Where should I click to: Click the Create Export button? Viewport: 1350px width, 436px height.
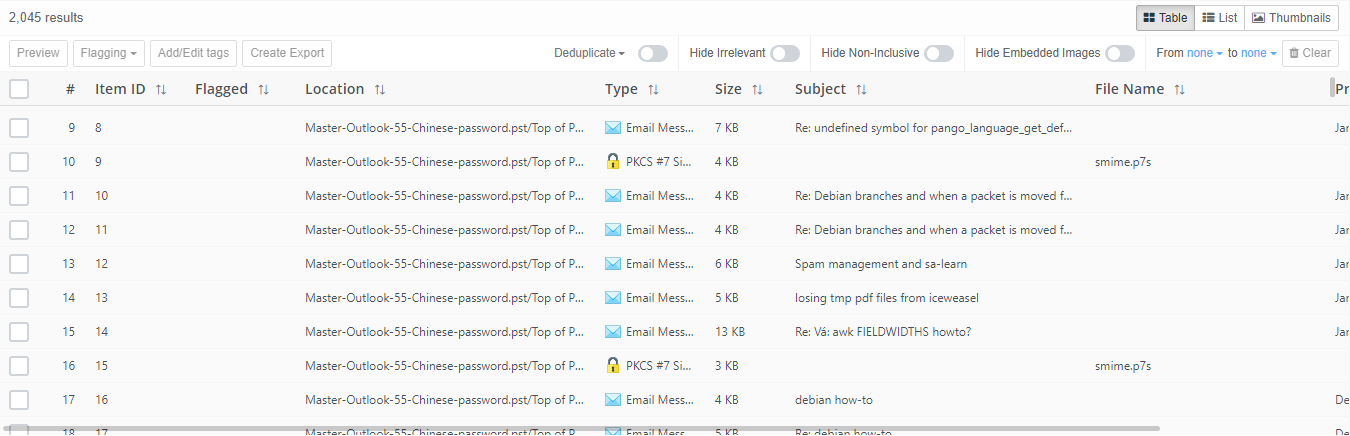point(287,53)
